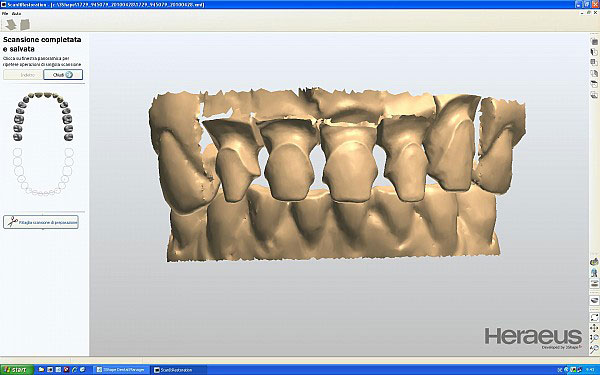Select the lower-left empty molar outline in tooth chart
The height and width of the screenshot is (375, 600).
coord(18,152)
